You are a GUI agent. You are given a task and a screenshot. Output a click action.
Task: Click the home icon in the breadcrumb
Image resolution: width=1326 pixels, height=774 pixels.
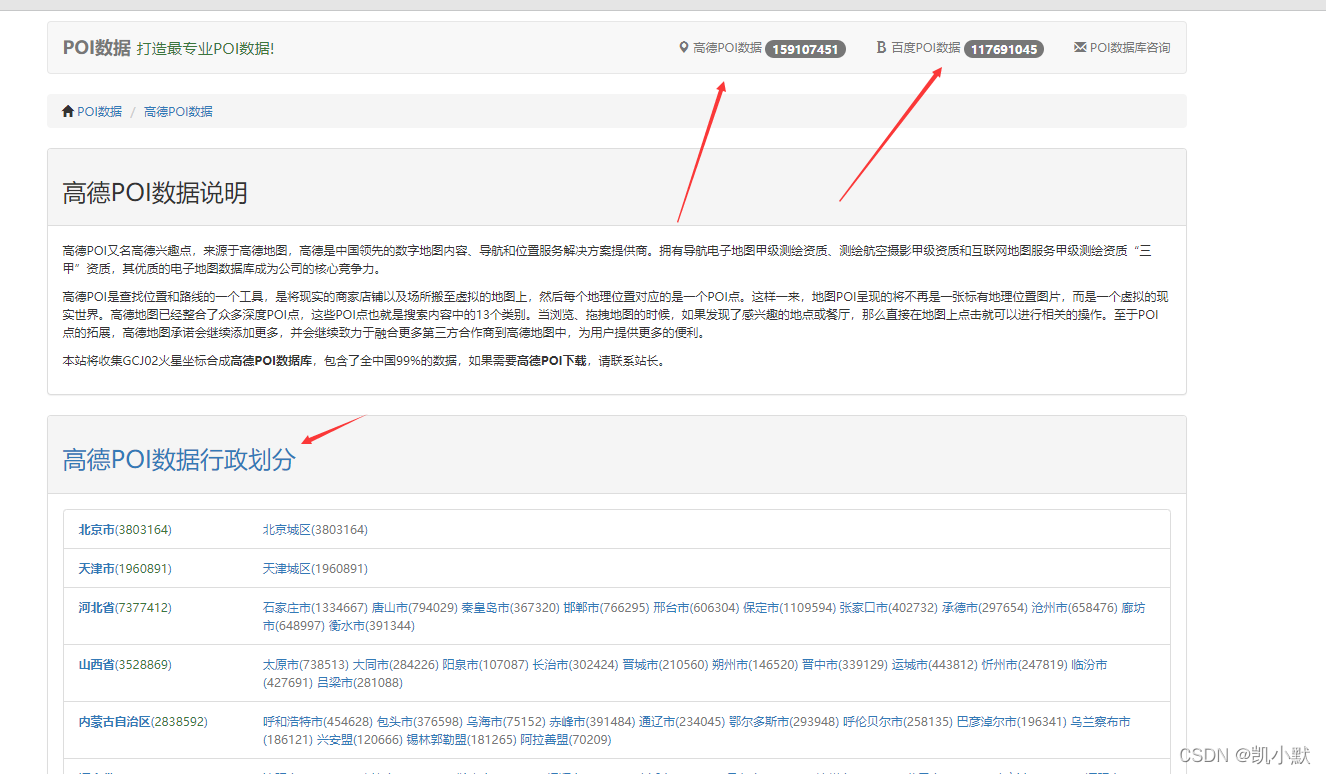(x=68, y=111)
